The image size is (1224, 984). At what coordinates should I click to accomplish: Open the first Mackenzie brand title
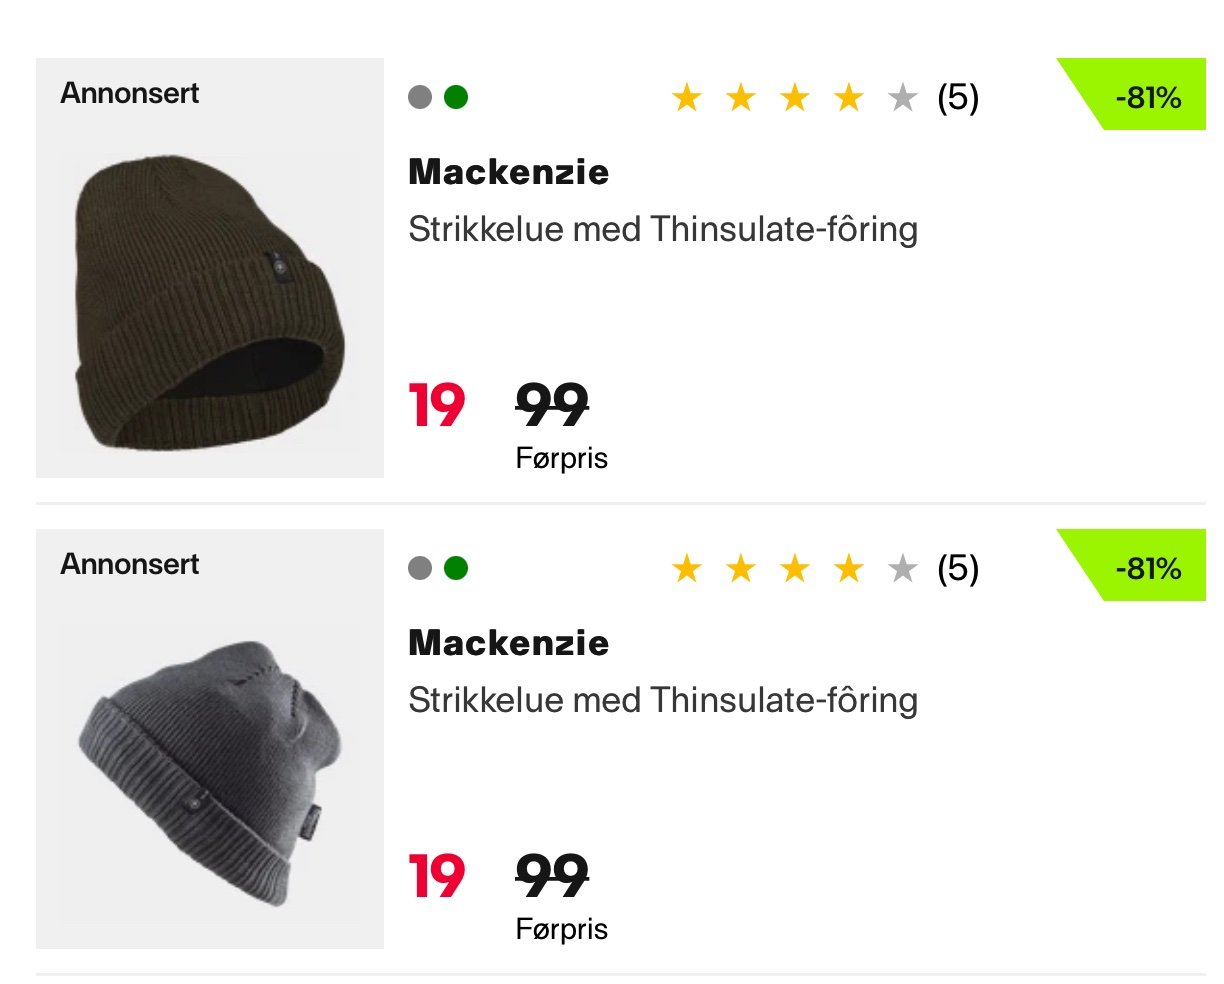tap(508, 172)
